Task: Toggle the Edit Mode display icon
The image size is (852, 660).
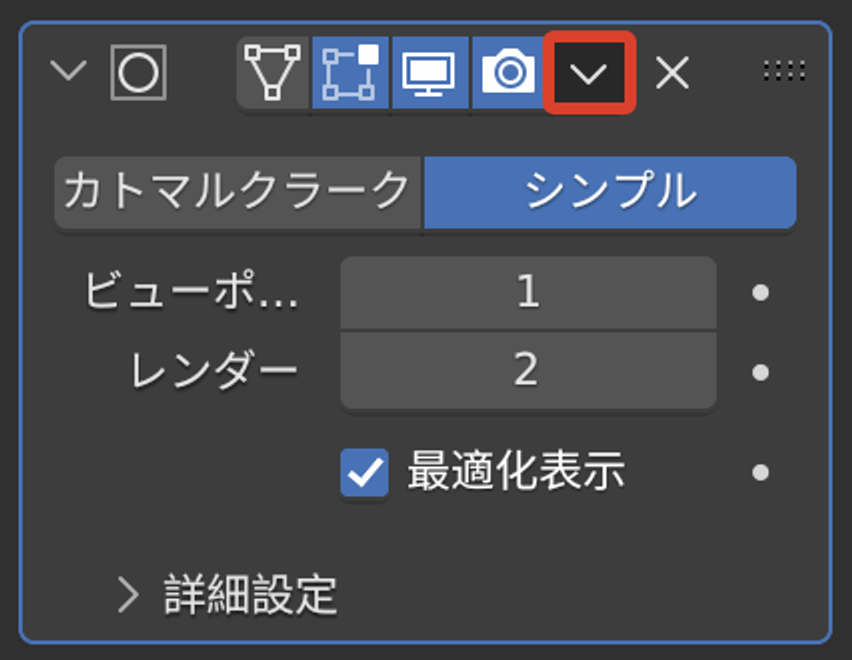Action: pyautogui.click(x=350, y=72)
